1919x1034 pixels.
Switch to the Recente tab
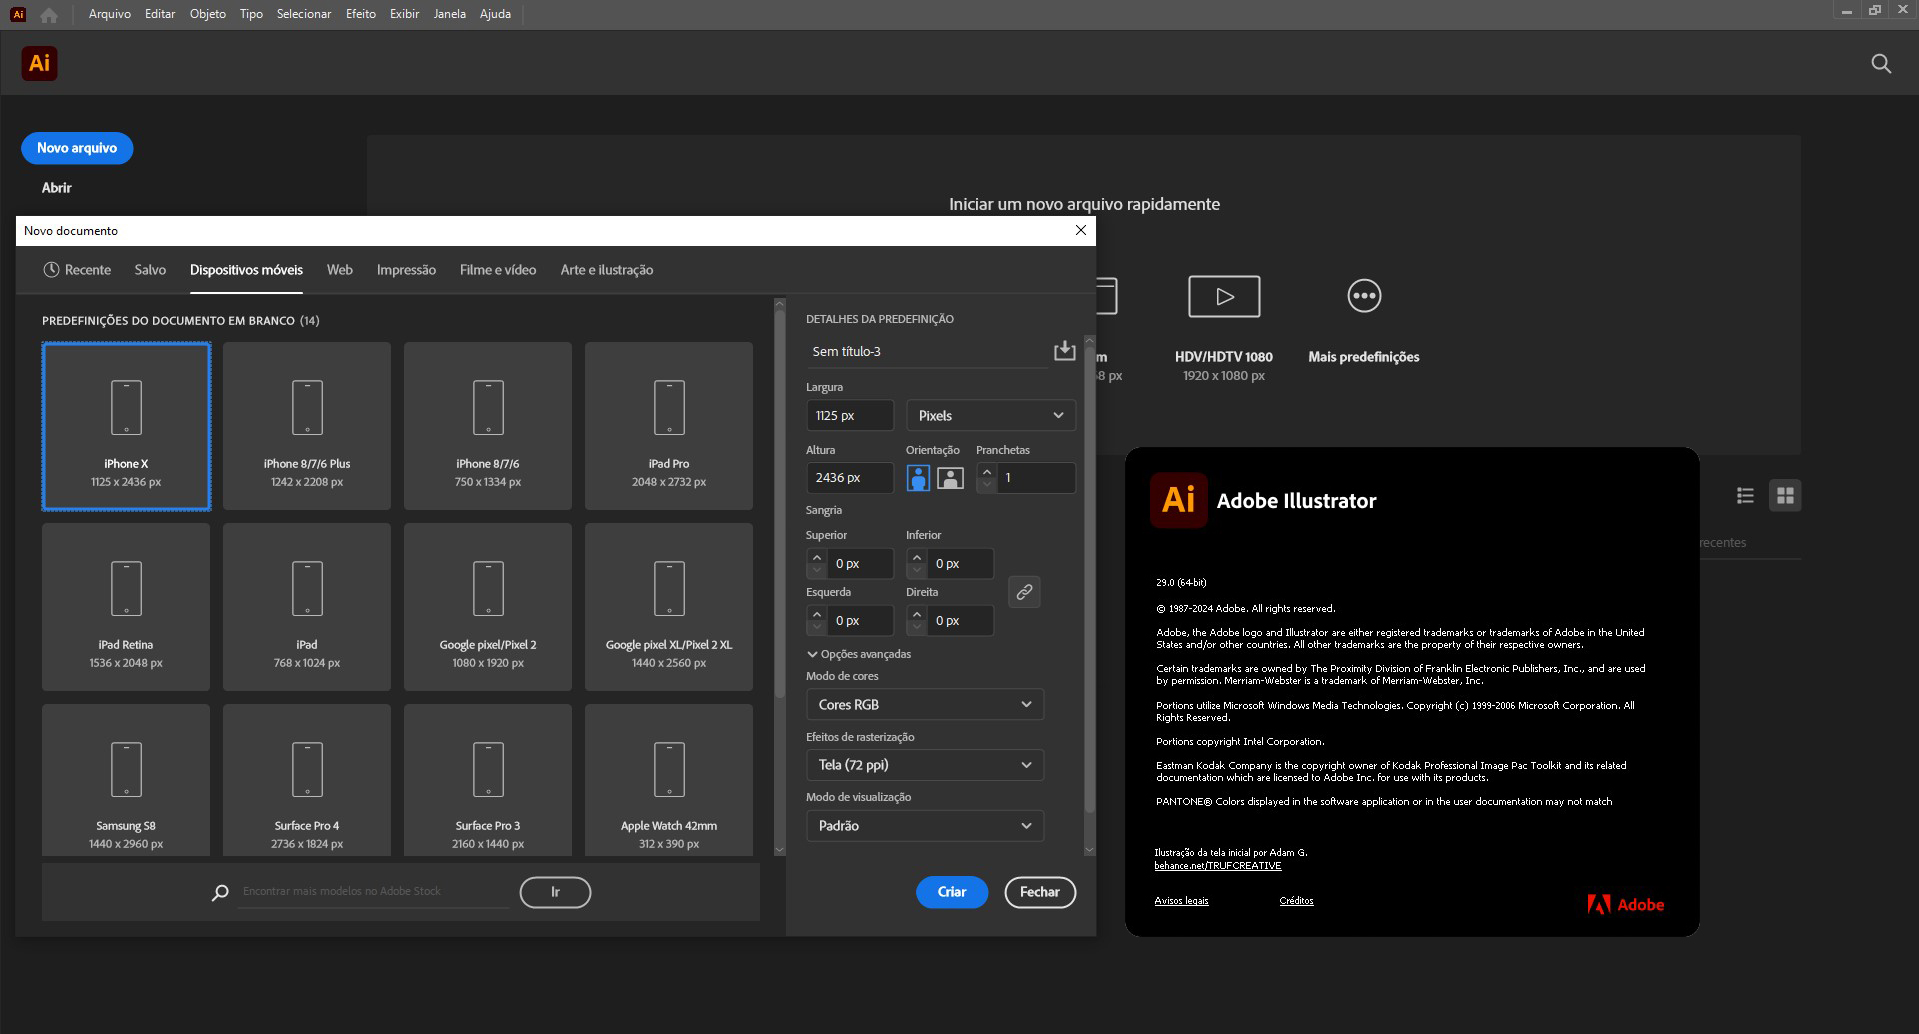pos(77,270)
